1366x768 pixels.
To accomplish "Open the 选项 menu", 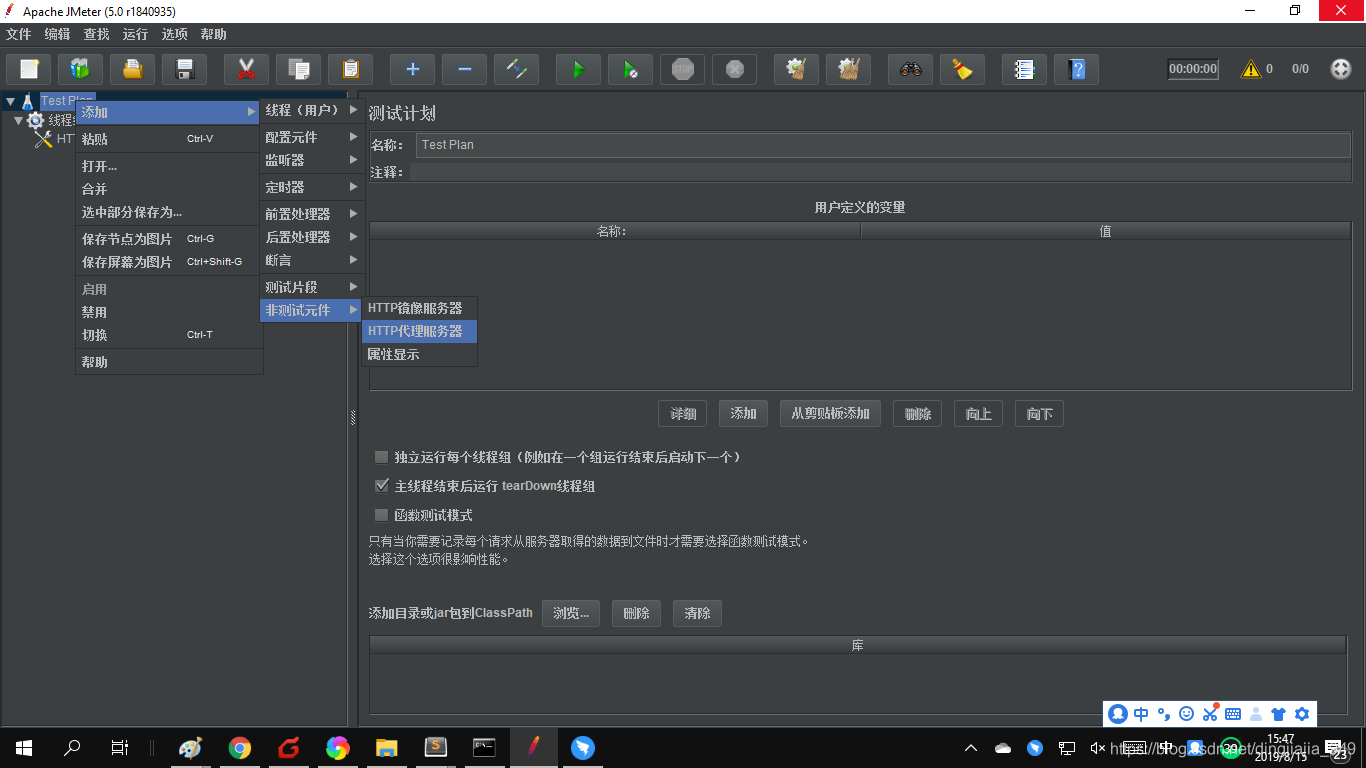I will [174, 34].
